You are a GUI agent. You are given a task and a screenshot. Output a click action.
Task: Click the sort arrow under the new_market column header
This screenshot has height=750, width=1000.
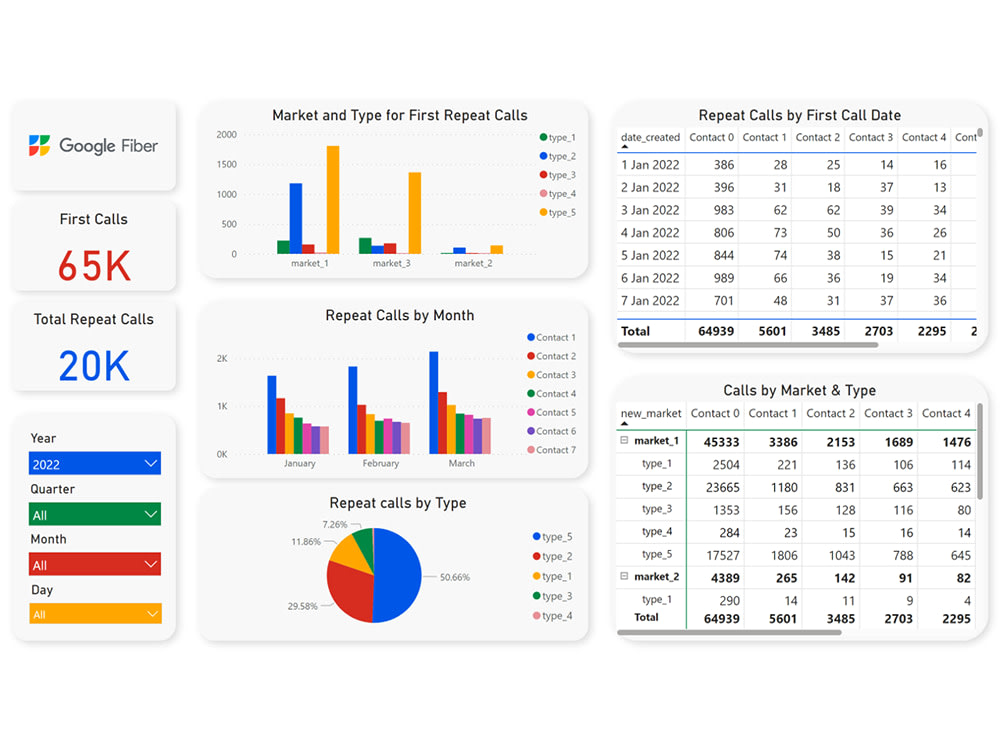click(x=623, y=423)
